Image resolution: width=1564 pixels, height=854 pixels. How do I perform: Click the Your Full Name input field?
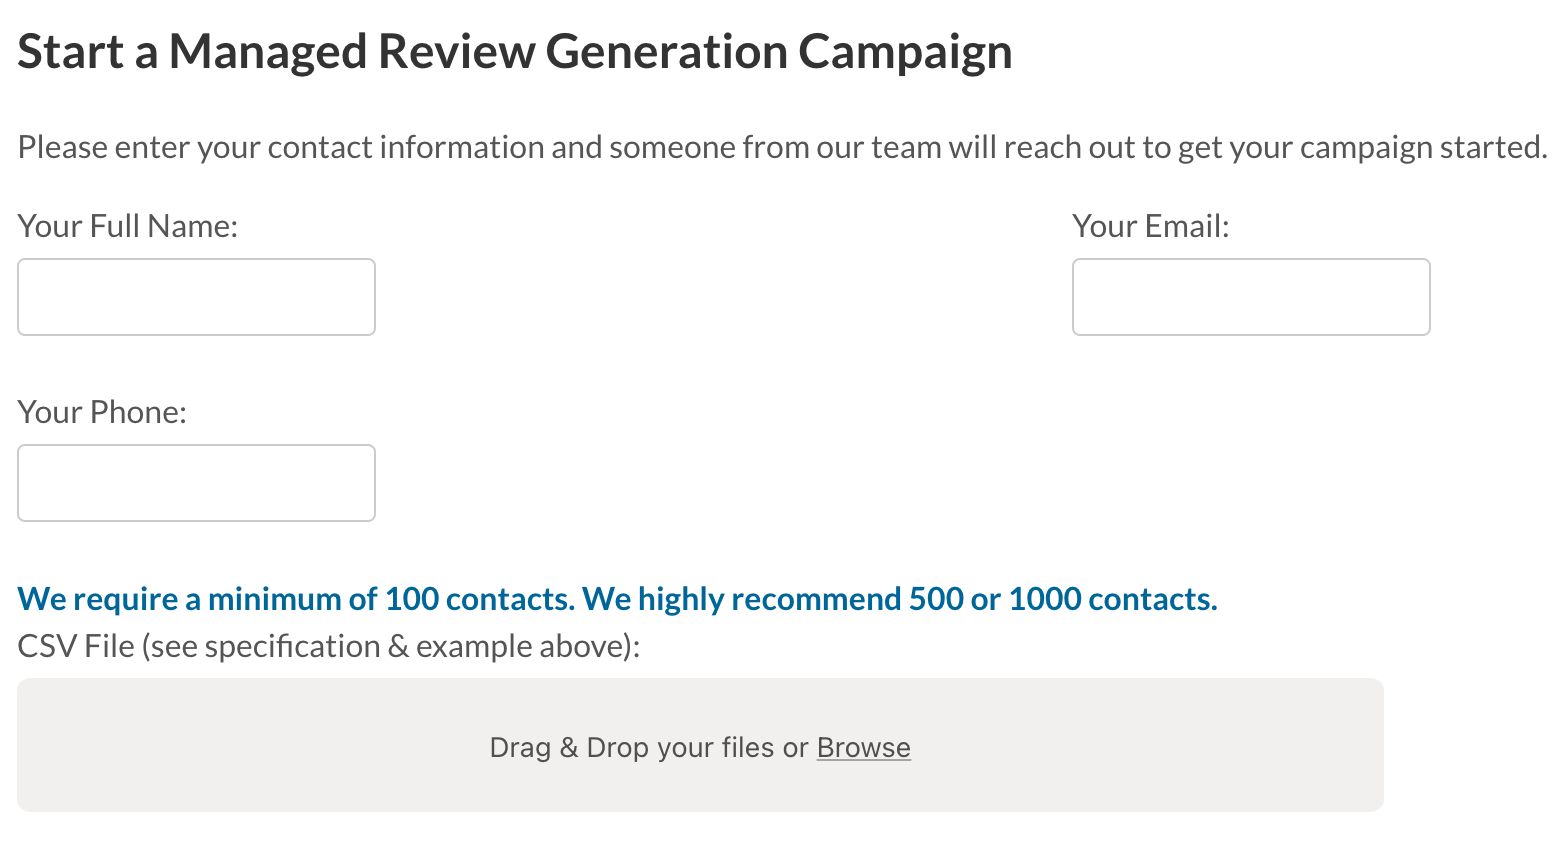[196, 296]
